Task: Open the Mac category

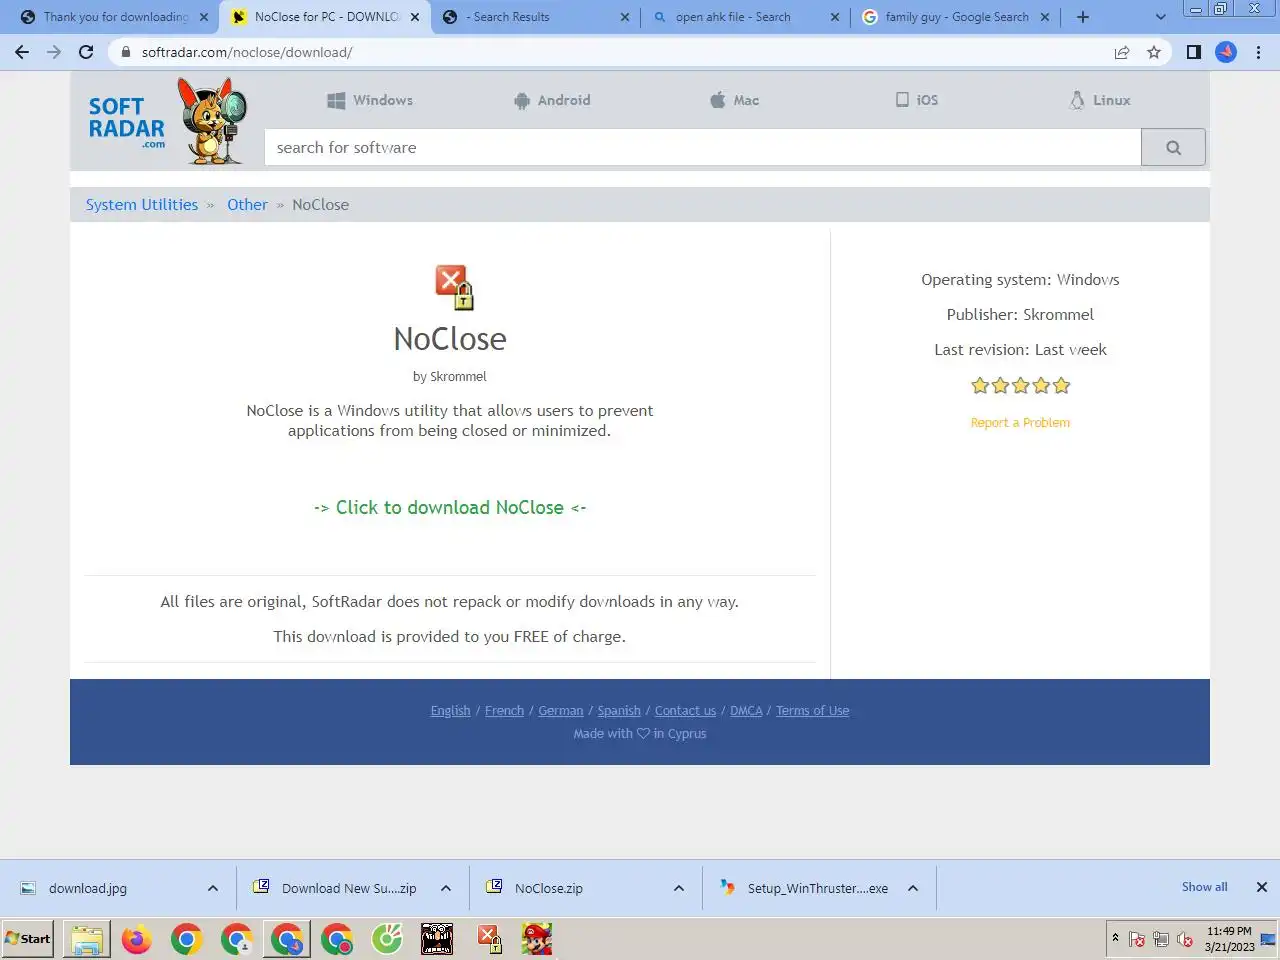Action: 734,100
